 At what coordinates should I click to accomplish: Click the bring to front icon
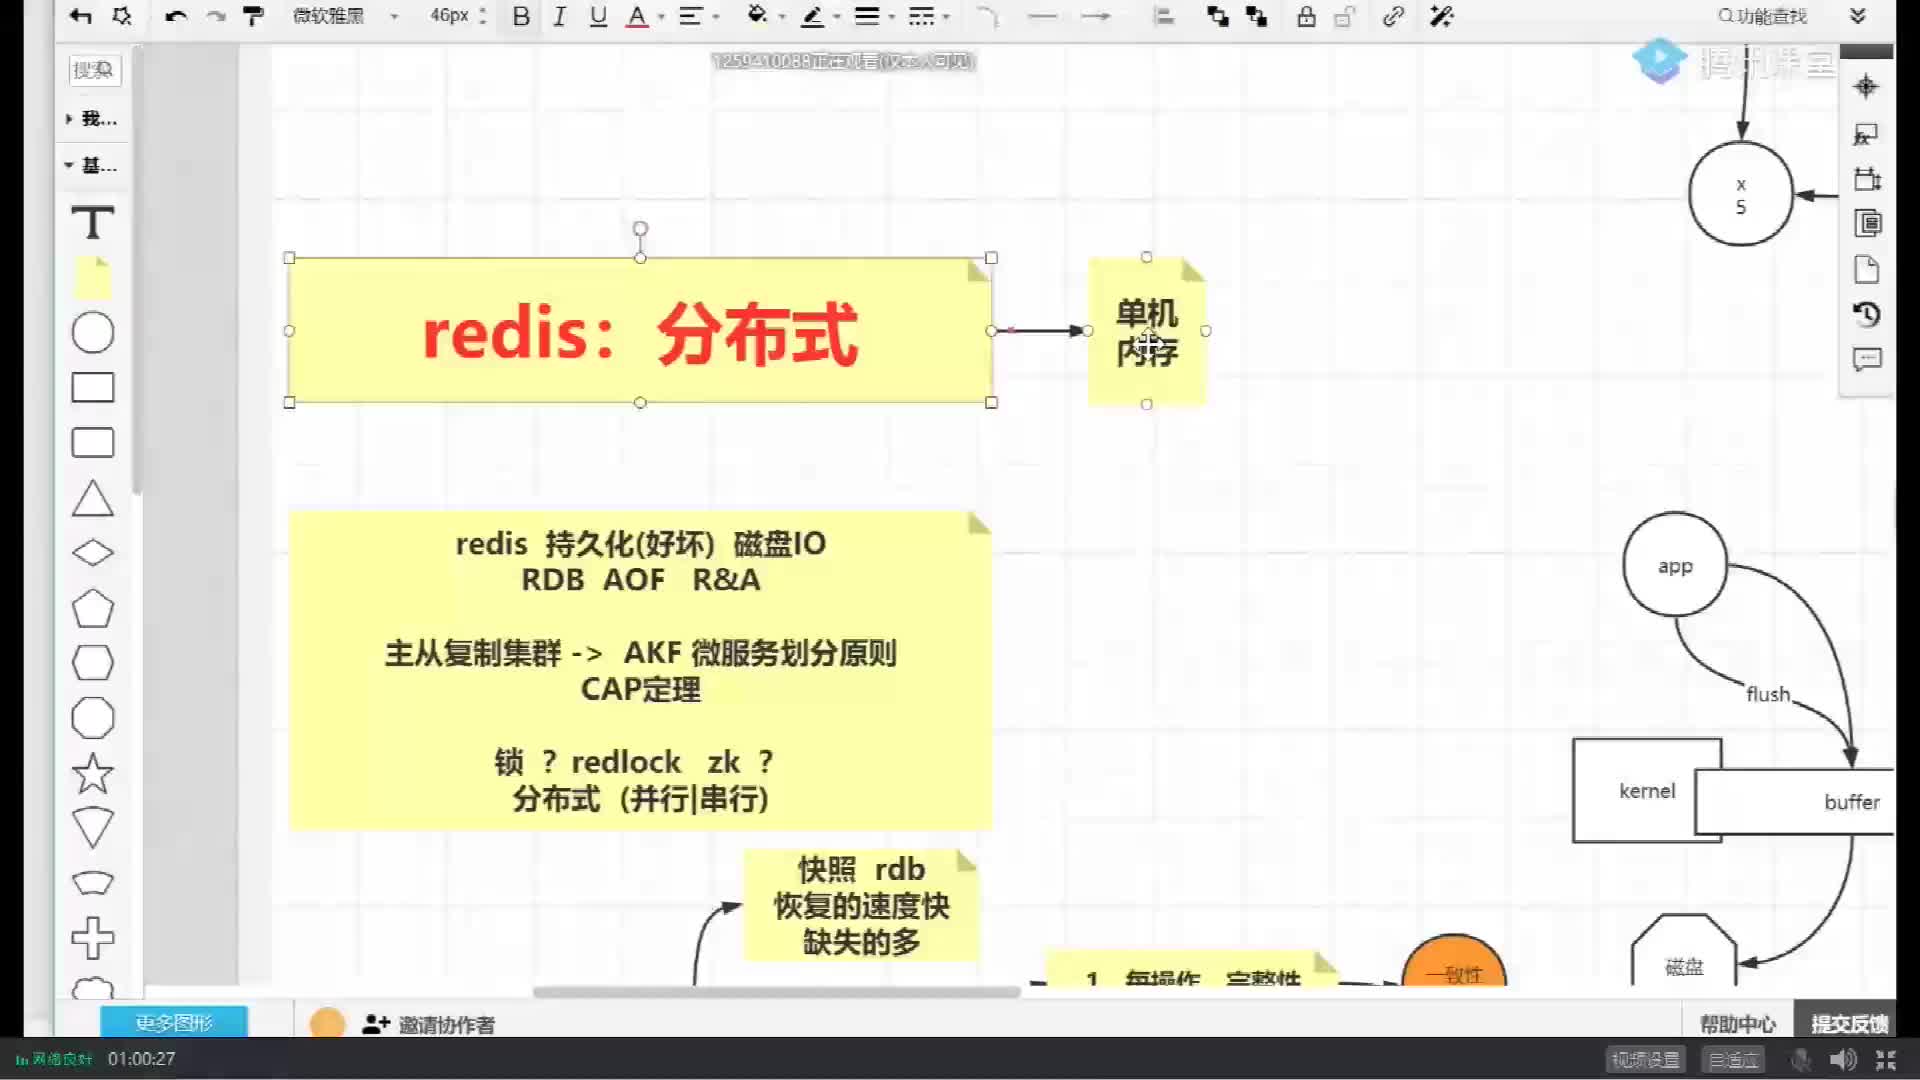[1218, 16]
